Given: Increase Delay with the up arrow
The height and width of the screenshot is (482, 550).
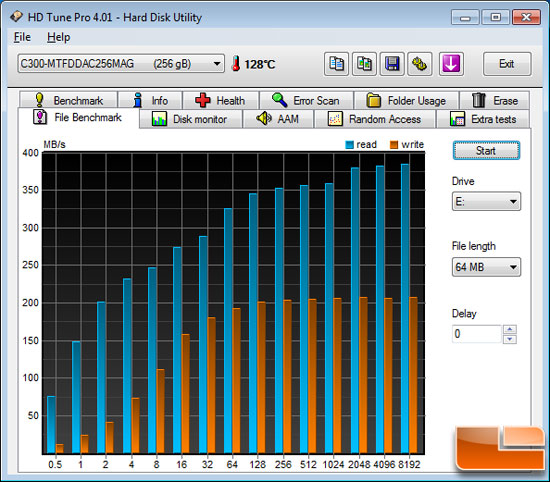Looking at the screenshot, I should (x=510, y=329).
